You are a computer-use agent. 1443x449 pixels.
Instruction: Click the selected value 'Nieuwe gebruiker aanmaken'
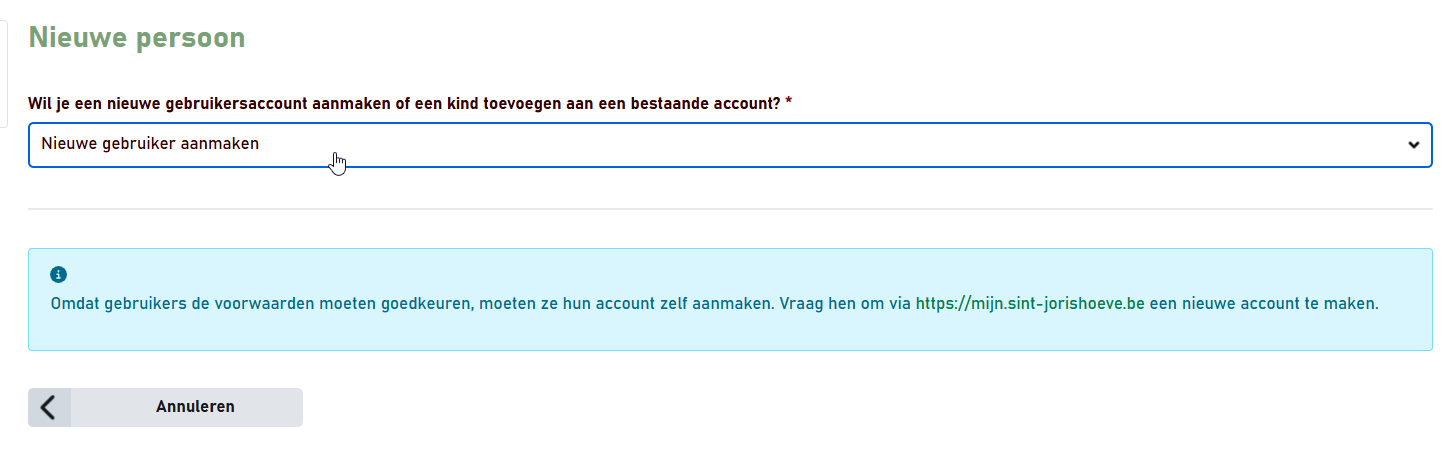tap(150, 143)
